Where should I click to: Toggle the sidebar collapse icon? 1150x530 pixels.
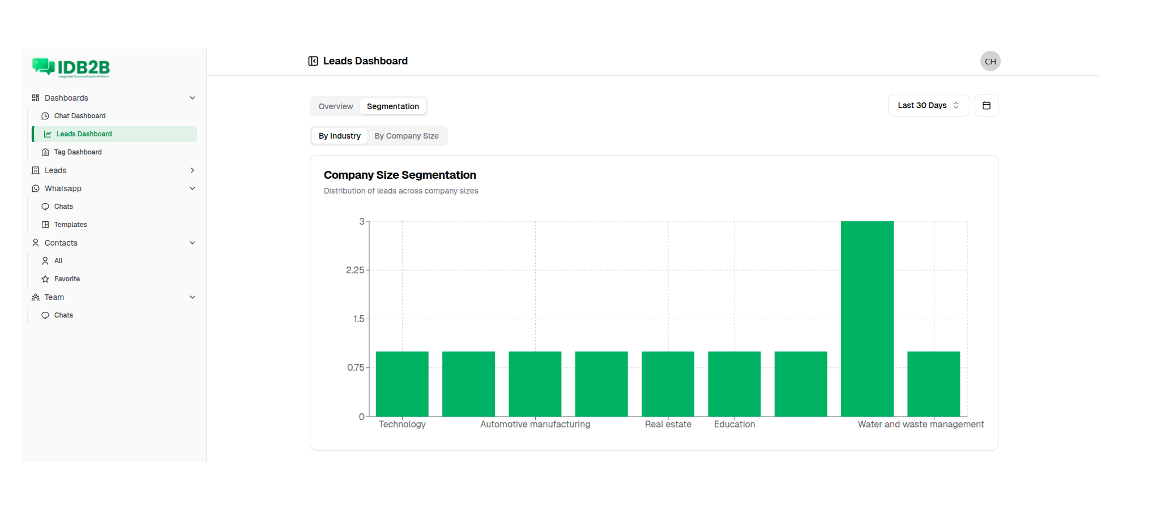[313, 61]
